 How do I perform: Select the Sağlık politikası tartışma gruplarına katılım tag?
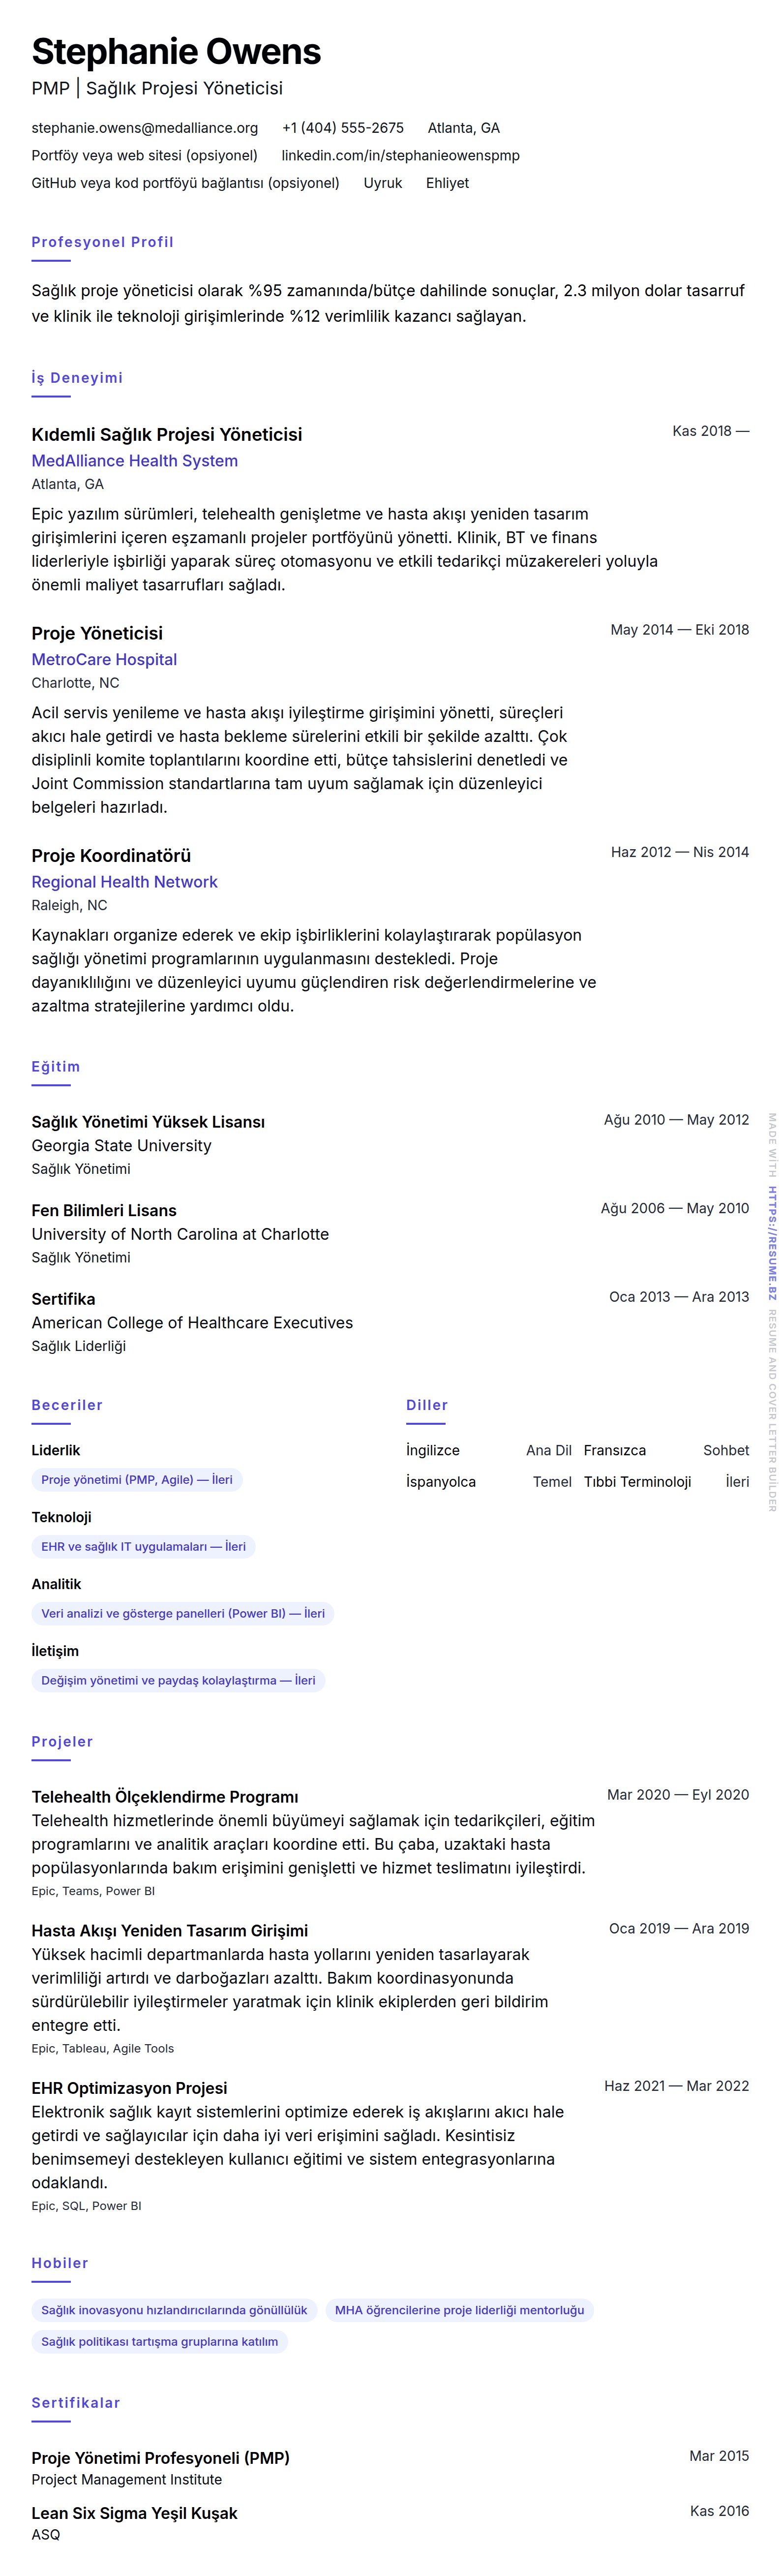click(x=159, y=2341)
